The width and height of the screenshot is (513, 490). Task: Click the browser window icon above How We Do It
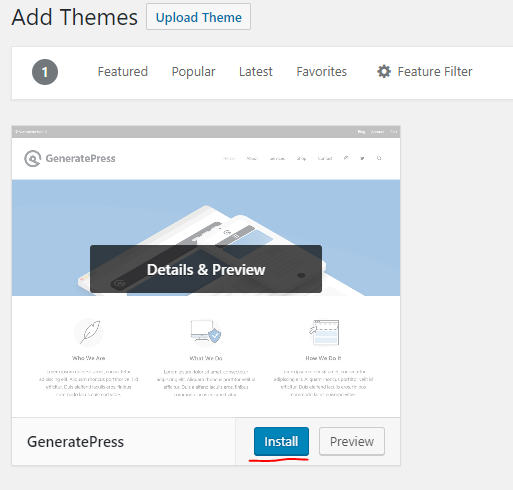(x=324, y=332)
